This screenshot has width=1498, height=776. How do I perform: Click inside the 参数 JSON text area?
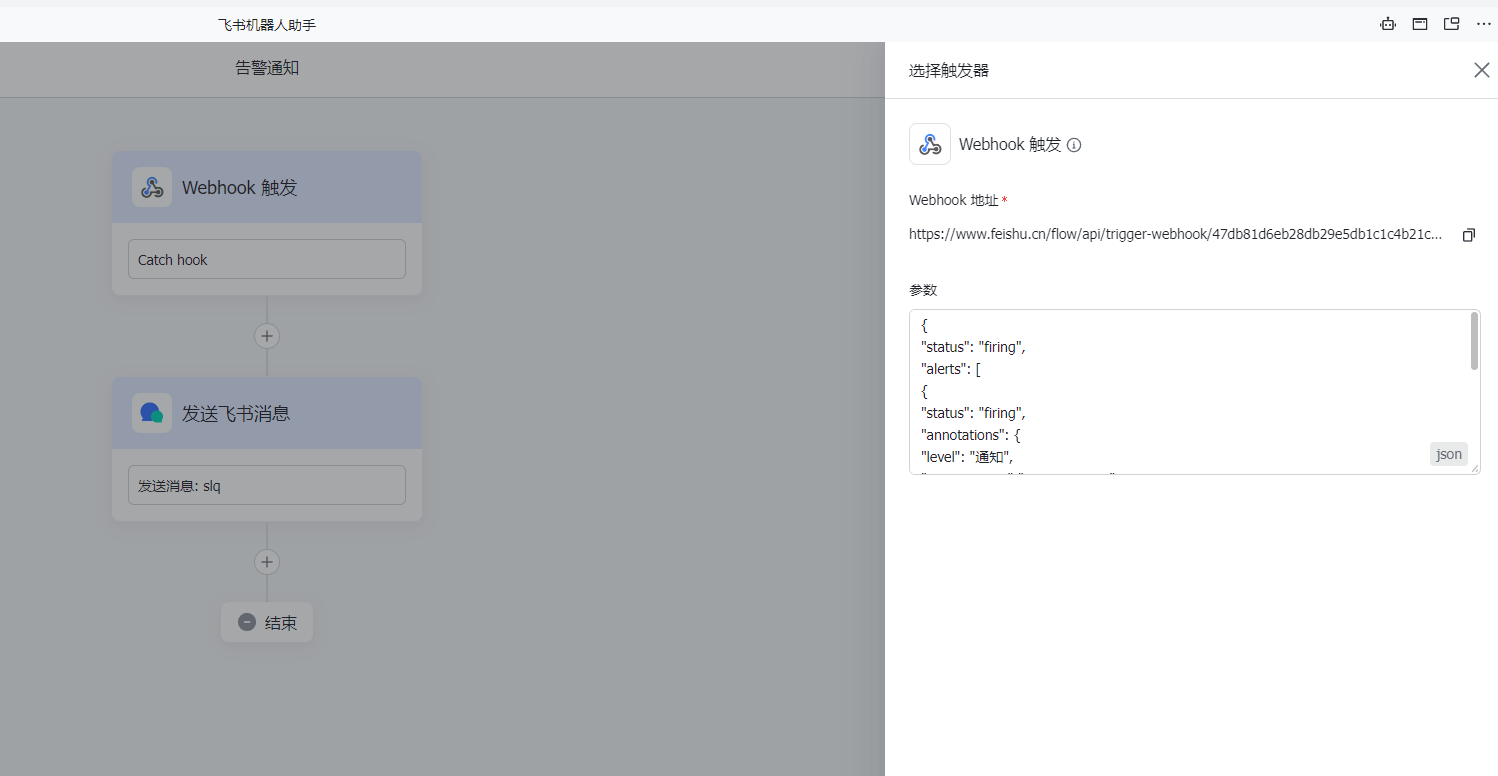click(x=1194, y=392)
